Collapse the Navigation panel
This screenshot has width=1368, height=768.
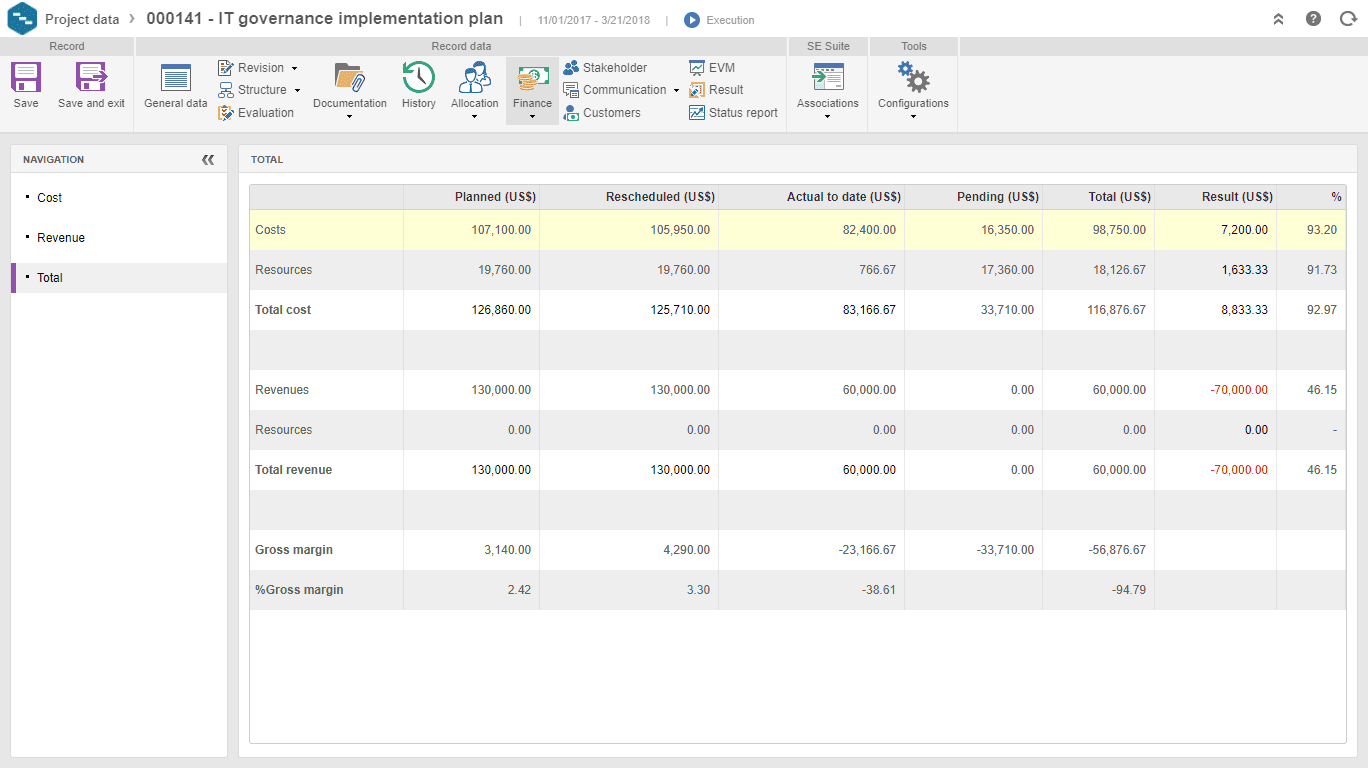tap(208, 160)
